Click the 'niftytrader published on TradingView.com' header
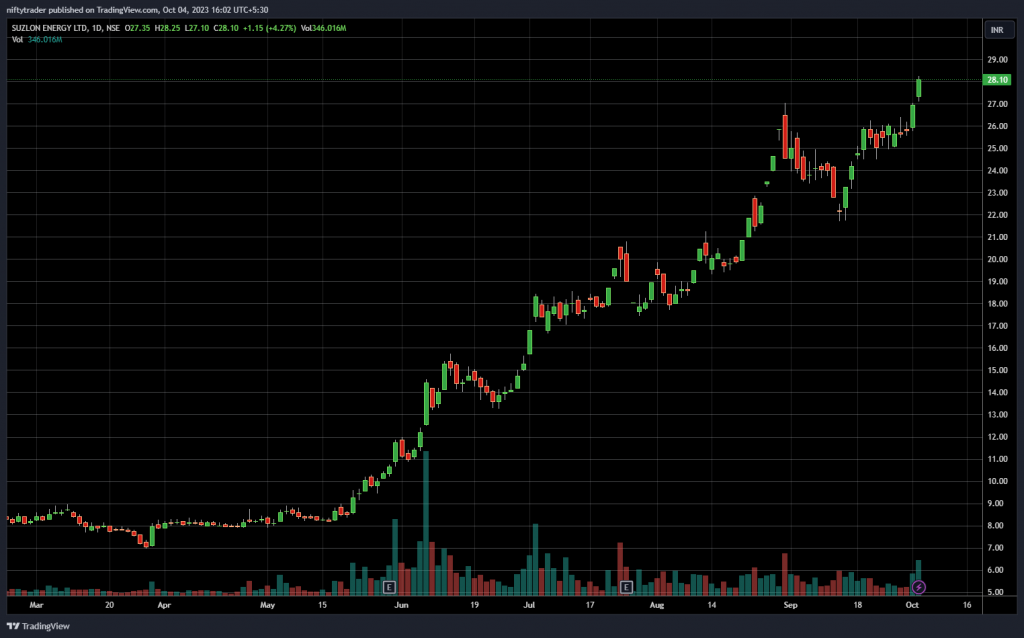This screenshot has width=1024, height=638. pos(82,10)
